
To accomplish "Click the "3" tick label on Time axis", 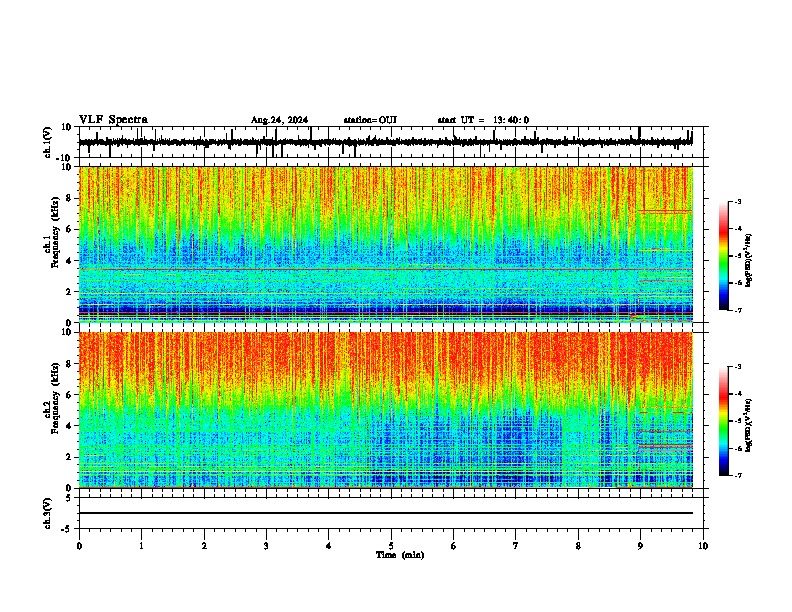I will click(266, 546).
